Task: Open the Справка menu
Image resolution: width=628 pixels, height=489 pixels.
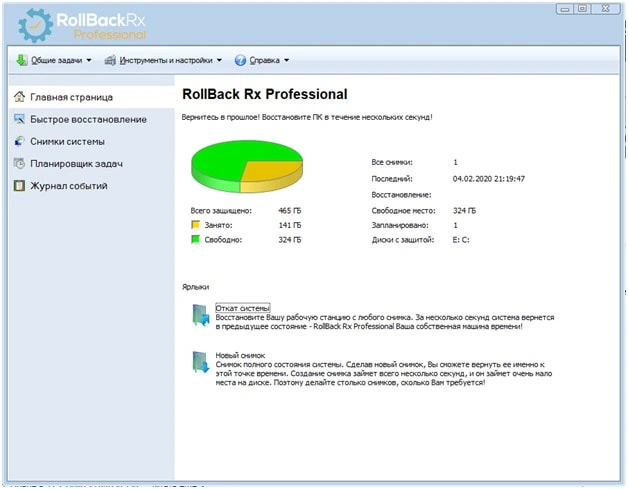Action: click(264, 60)
